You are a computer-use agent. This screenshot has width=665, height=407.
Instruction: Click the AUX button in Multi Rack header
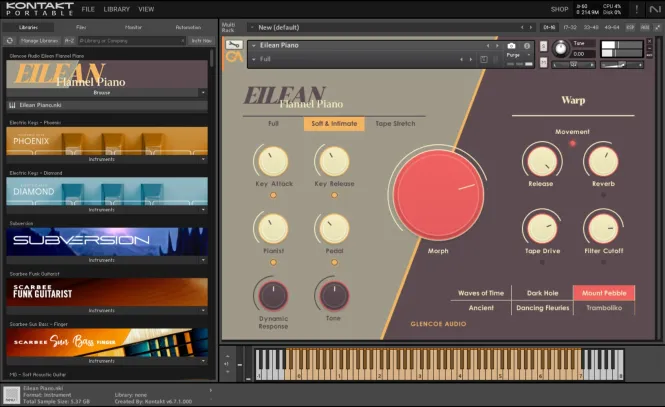(x=645, y=28)
